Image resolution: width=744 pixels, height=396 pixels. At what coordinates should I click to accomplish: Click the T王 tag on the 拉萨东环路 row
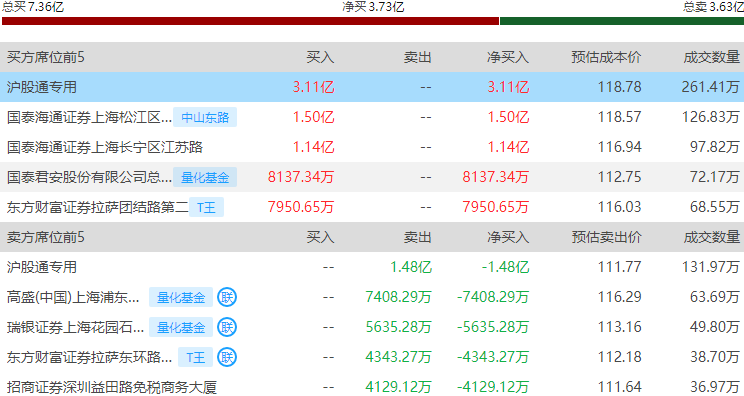(x=195, y=357)
